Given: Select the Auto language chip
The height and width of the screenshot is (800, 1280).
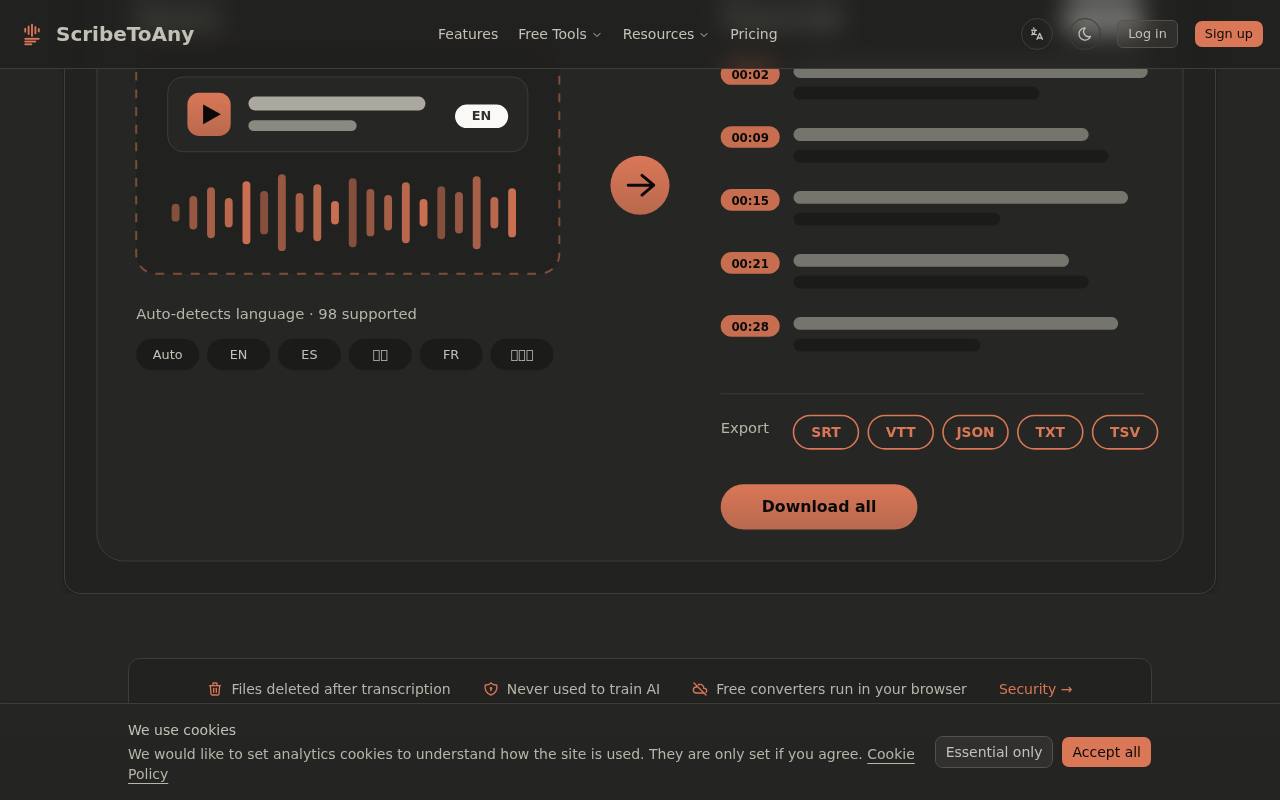Looking at the screenshot, I should click(168, 355).
